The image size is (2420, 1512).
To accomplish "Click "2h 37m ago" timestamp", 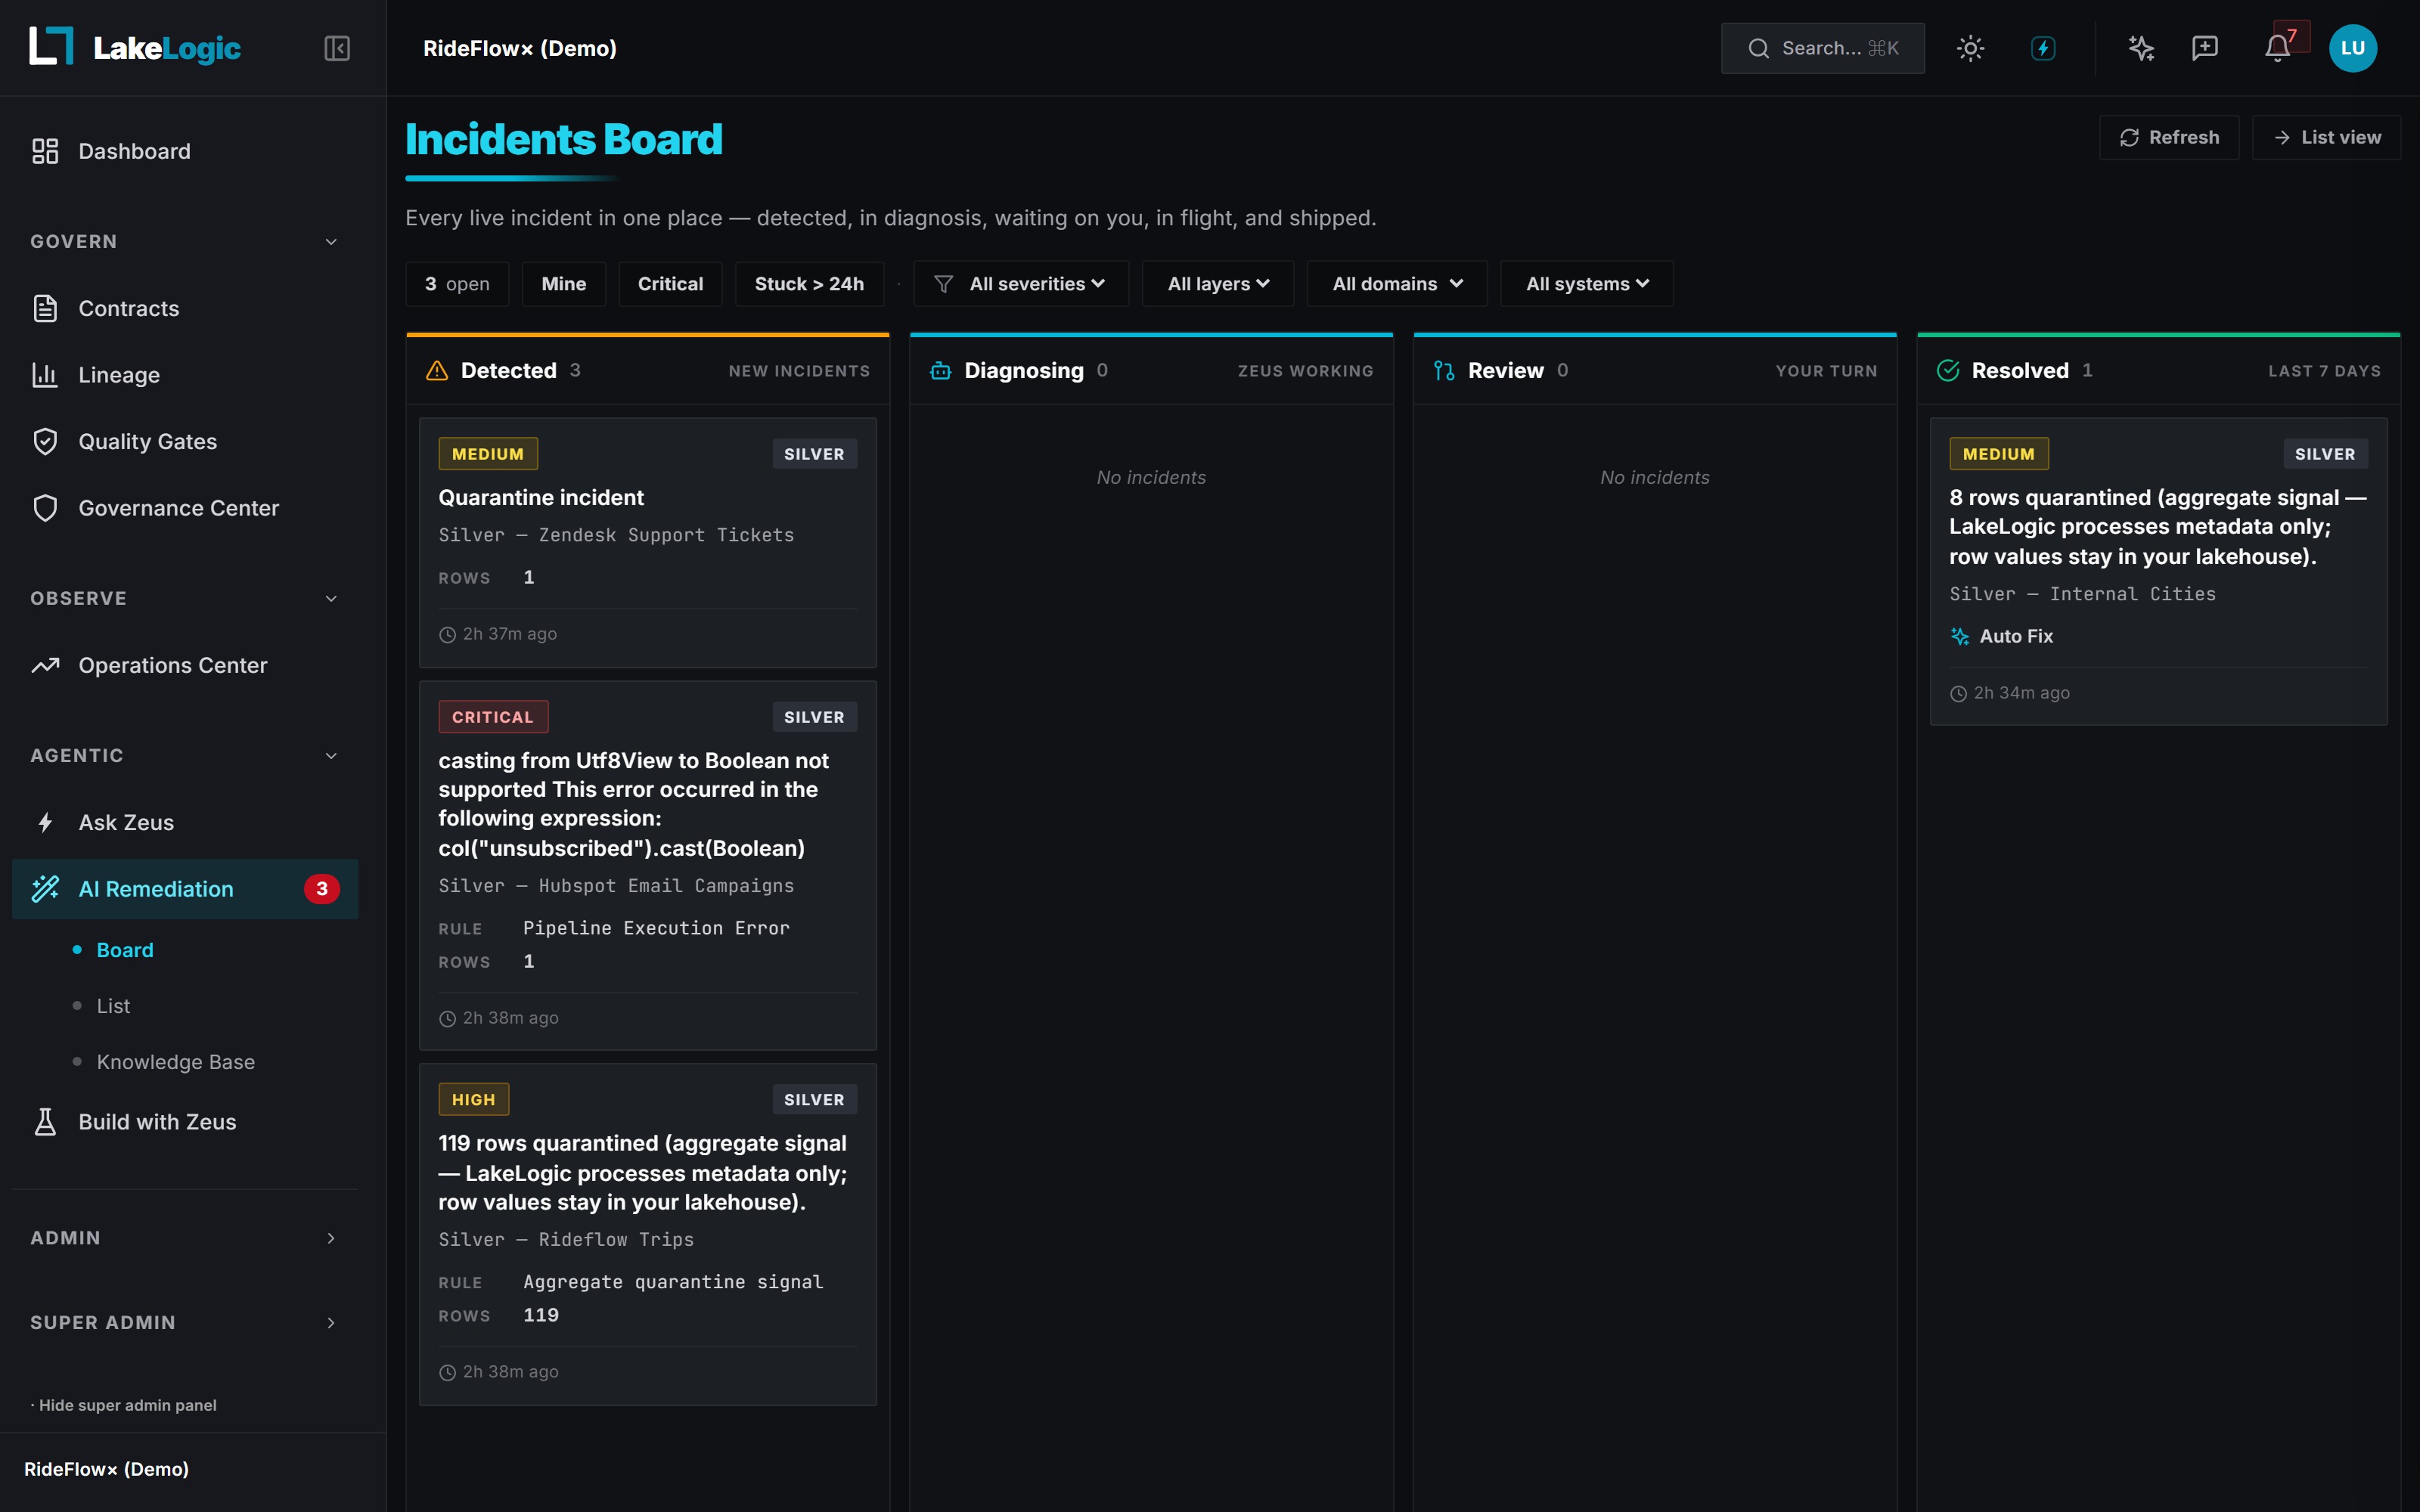I will (509, 634).
